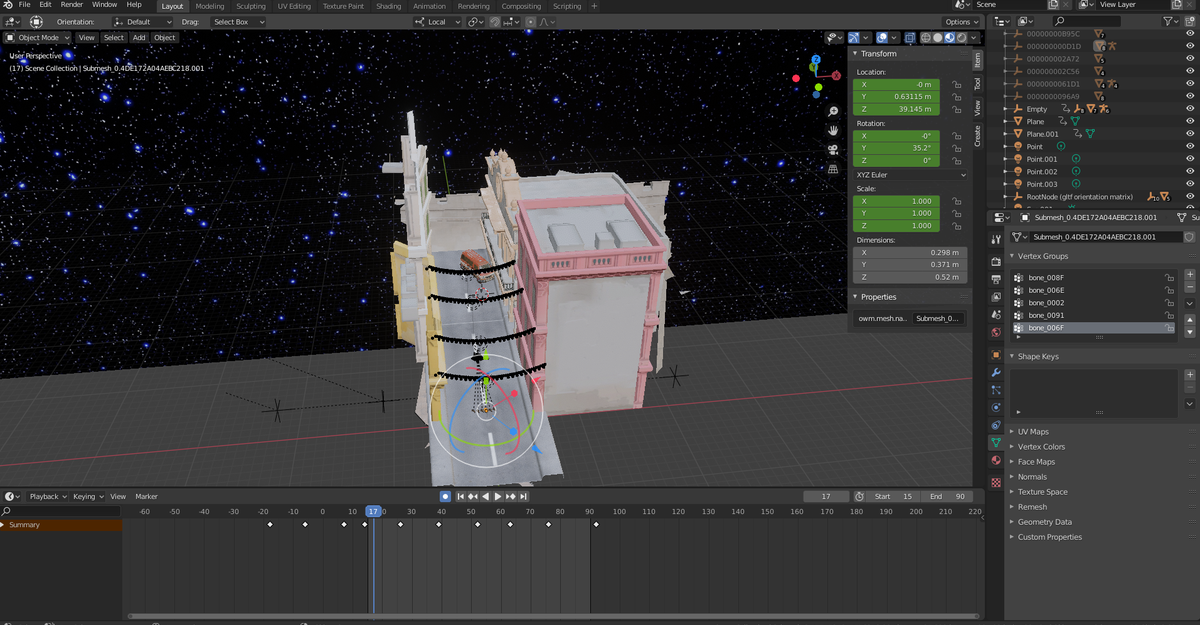The image size is (1200, 625).
Task: Open the sidebar Tool tab
Action: [x=978, y=85]
